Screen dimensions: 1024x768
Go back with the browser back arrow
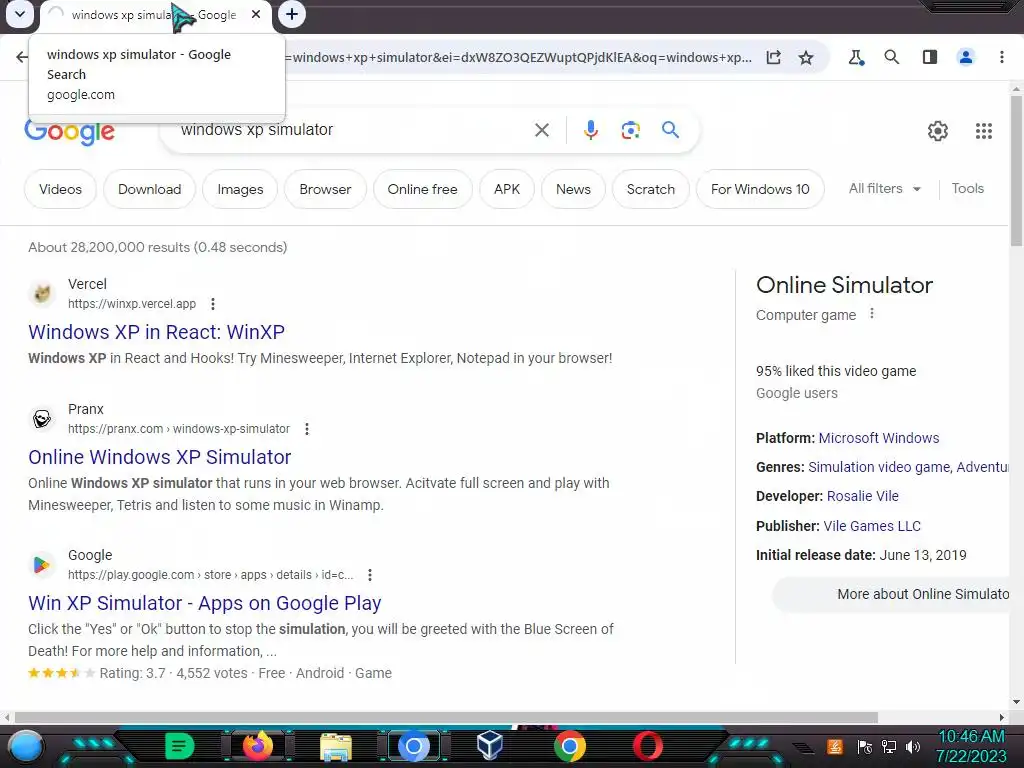coord(22,57)
